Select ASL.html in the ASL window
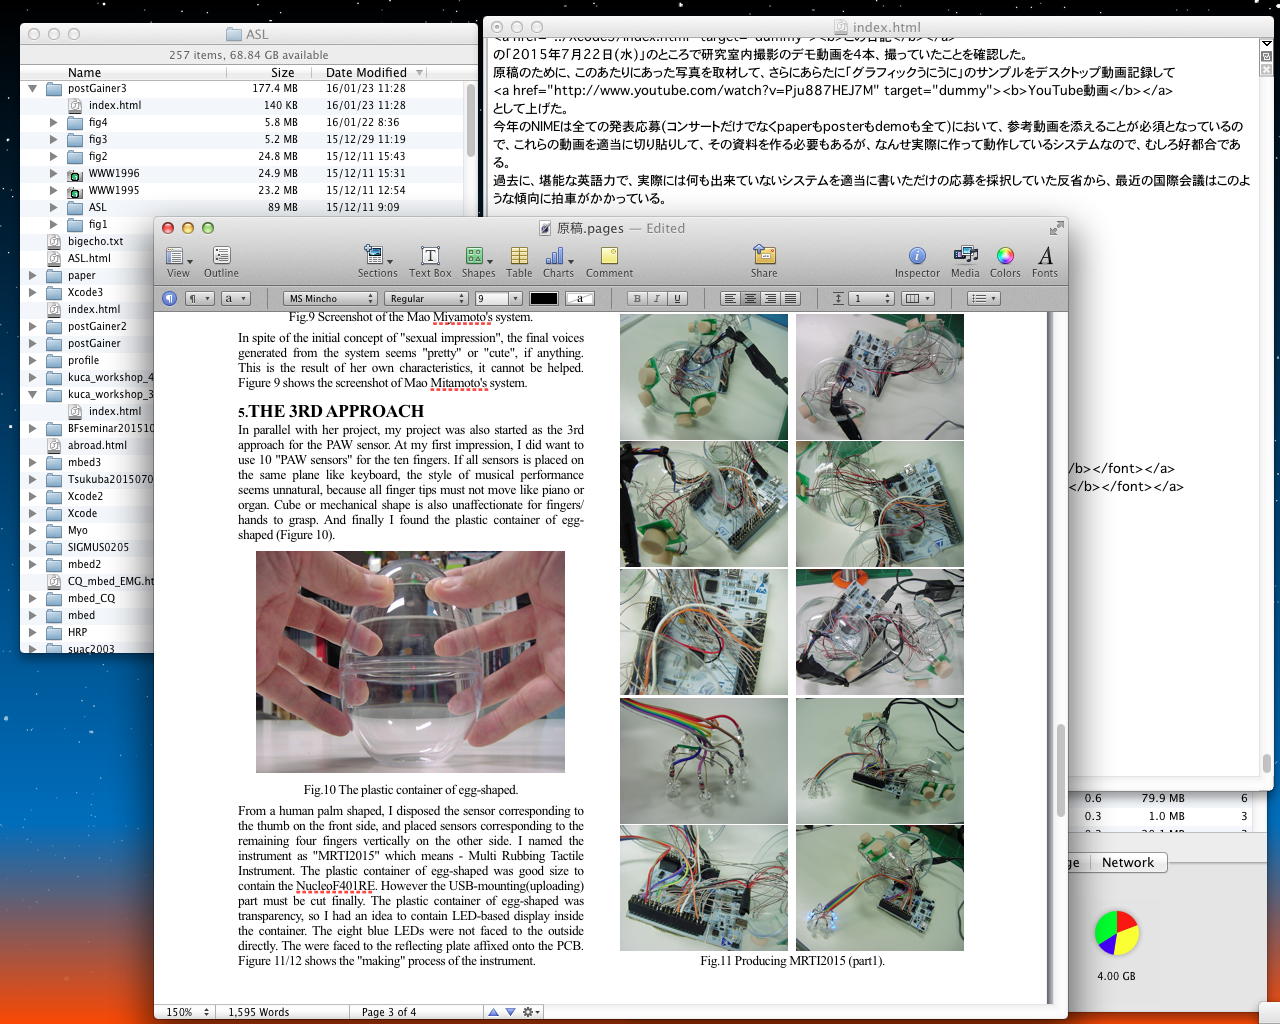1280x1024 pixels. (89, 258)
